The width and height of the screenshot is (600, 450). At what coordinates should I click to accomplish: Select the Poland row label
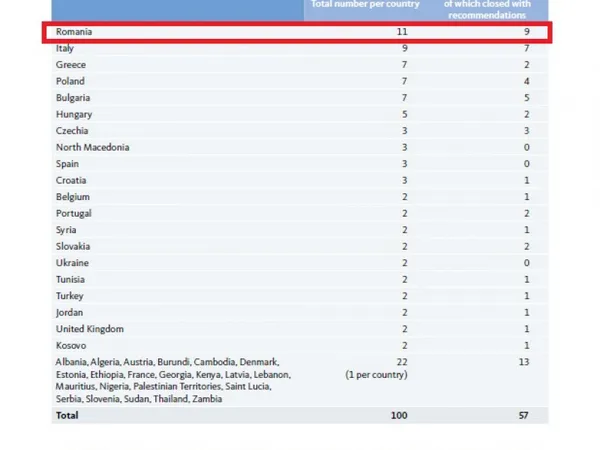70,81
